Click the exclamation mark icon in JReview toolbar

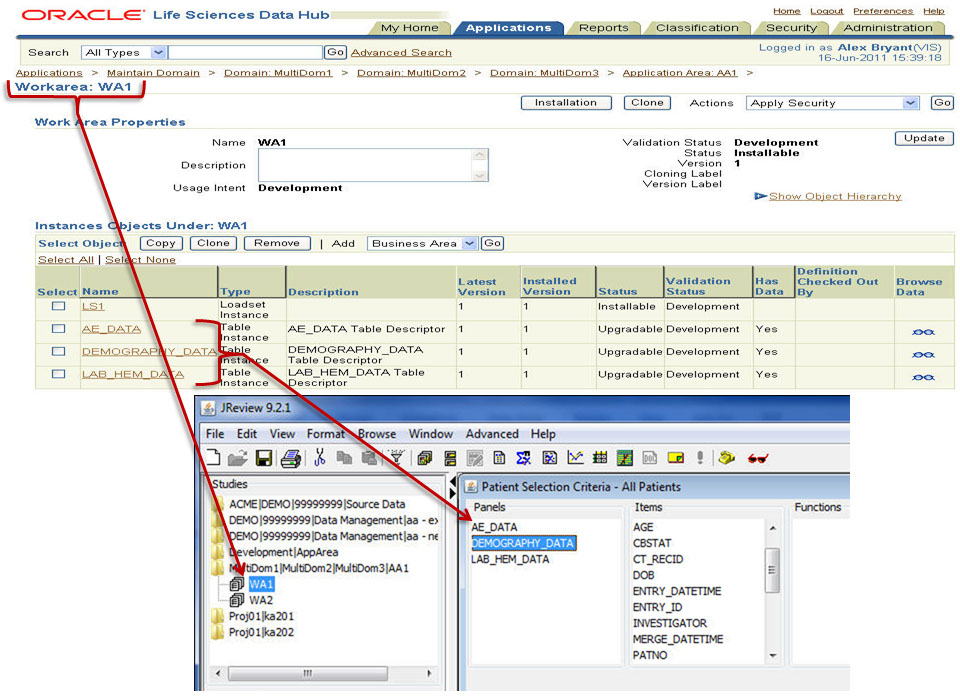point(700,457)
